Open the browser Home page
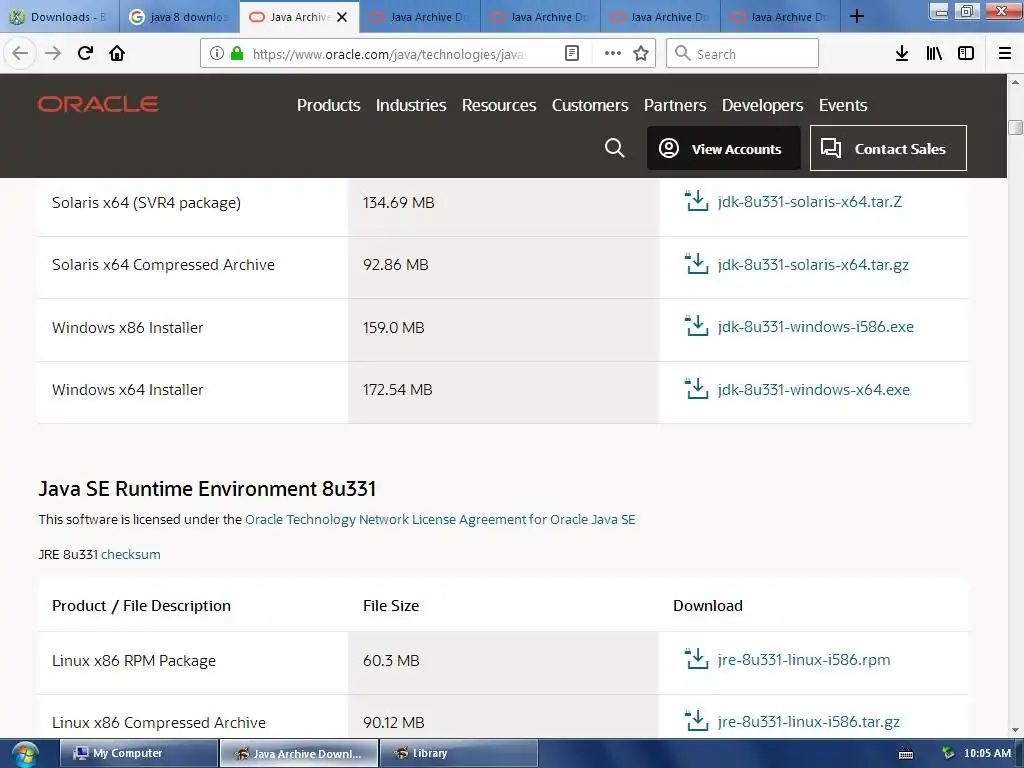 point(117,54)
